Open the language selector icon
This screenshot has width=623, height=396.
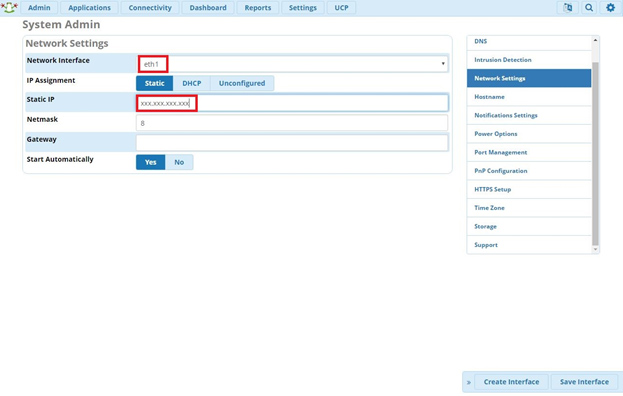click(568, 8)
